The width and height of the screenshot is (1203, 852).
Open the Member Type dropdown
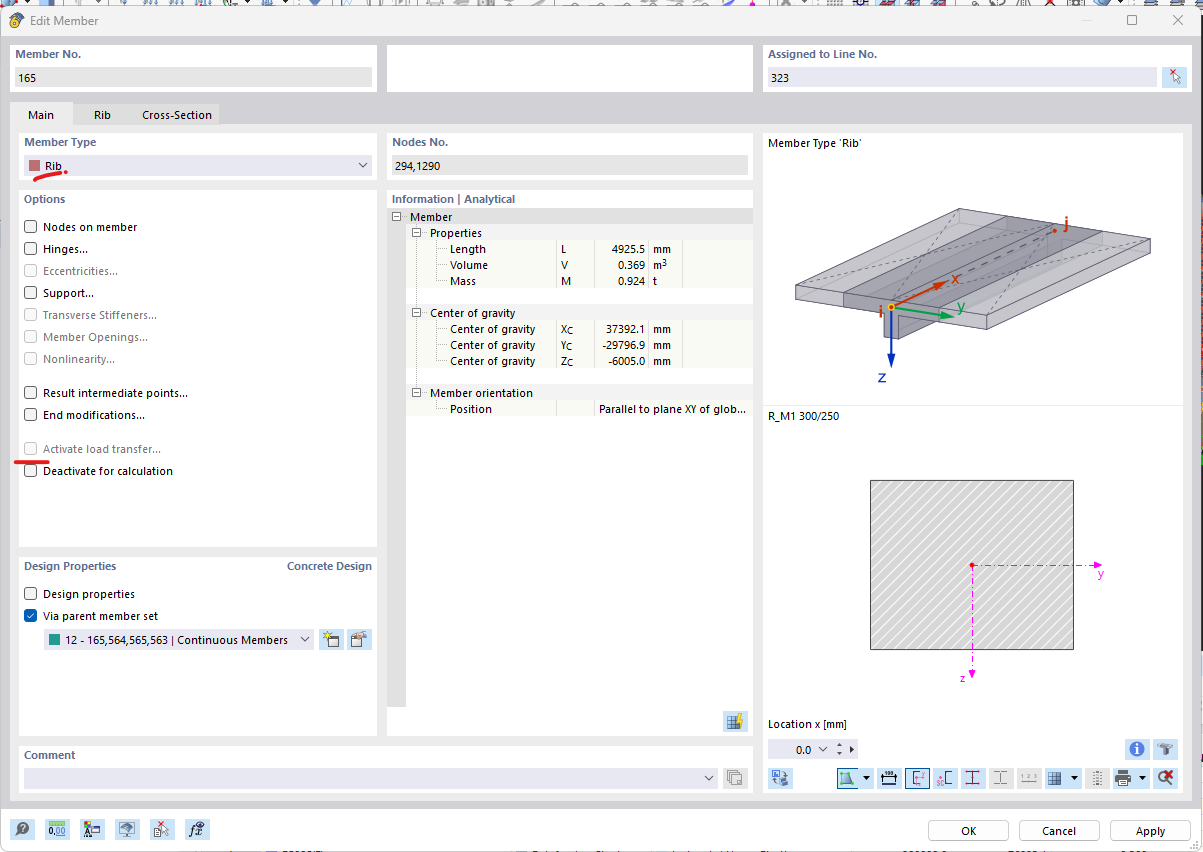pos(363,165)
